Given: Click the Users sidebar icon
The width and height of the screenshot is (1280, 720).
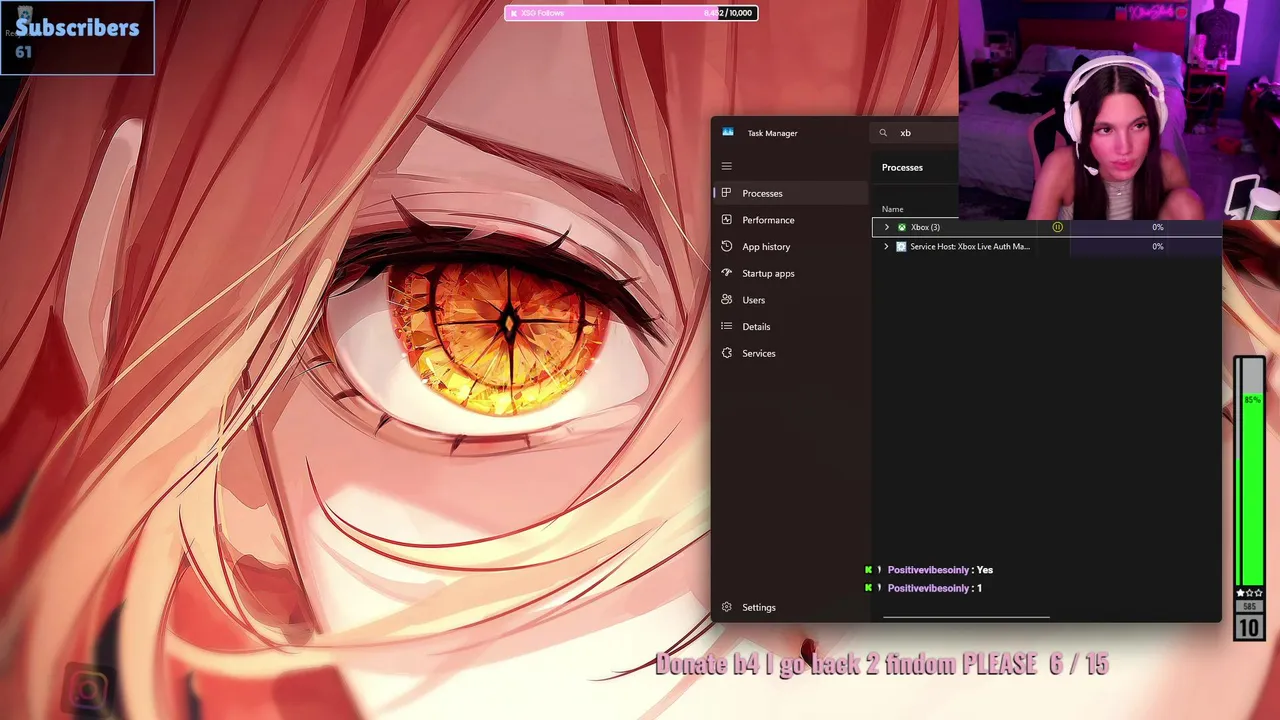Looking at the screenshot, I should coord(727,300).
